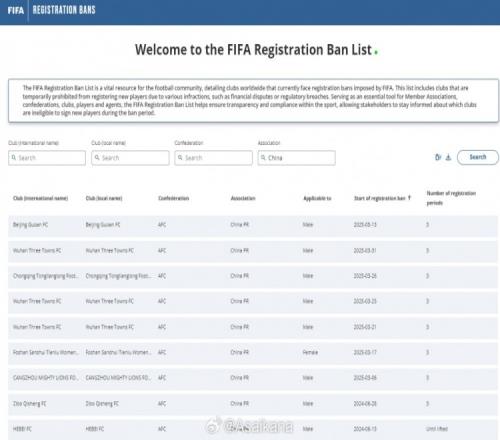Click the clear filters icon beside download
This screenshot has width=500, height=440.
pyautogui.click(x=438, y=157)
